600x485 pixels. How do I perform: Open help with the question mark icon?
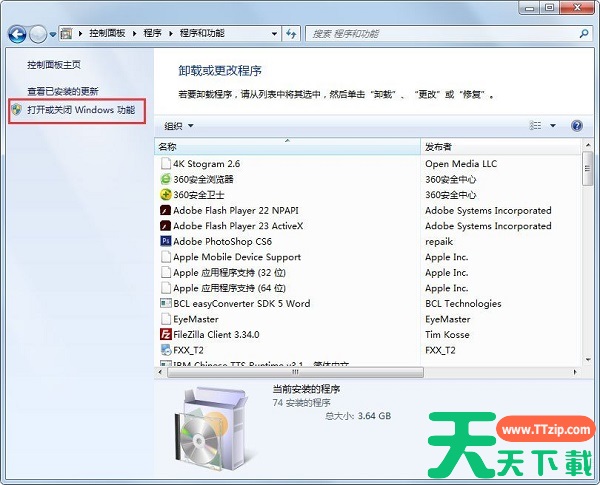[x=576, y=126]
